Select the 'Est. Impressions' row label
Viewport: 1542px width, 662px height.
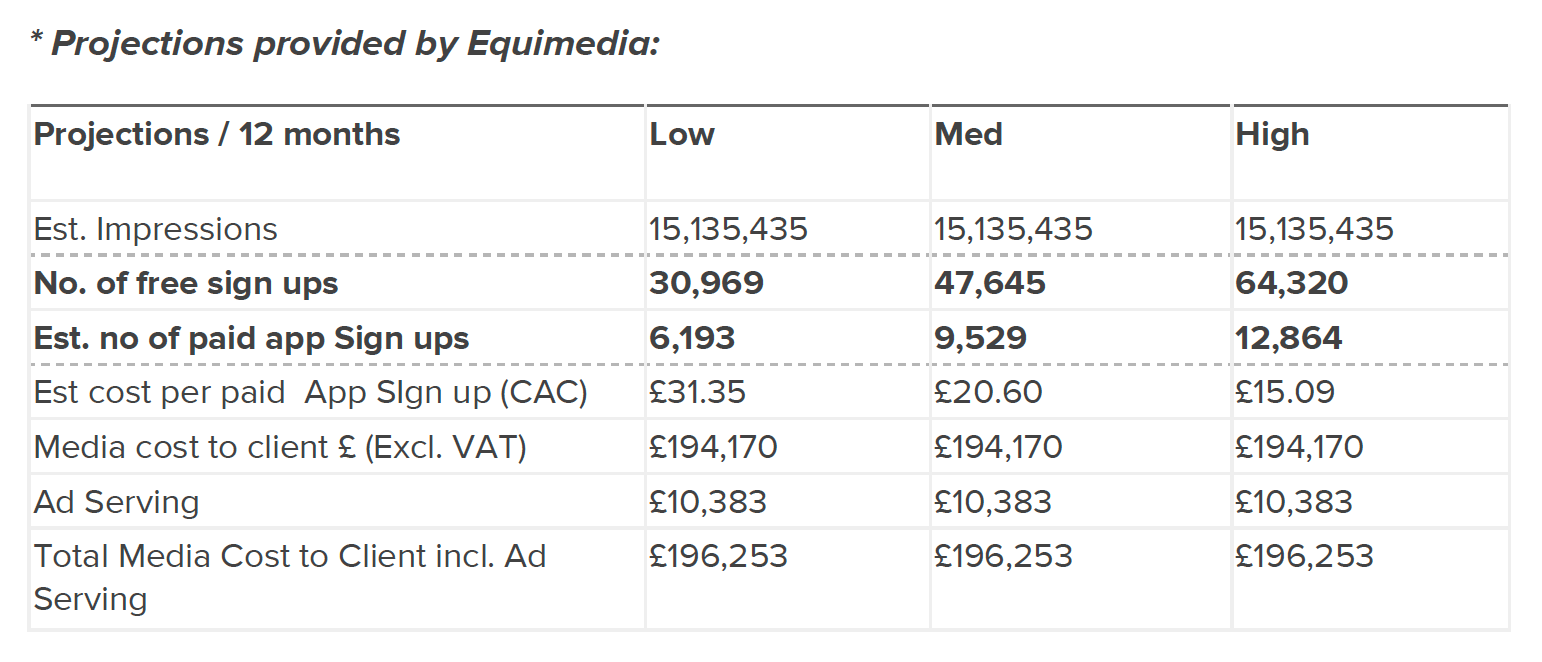pos(155,229)
